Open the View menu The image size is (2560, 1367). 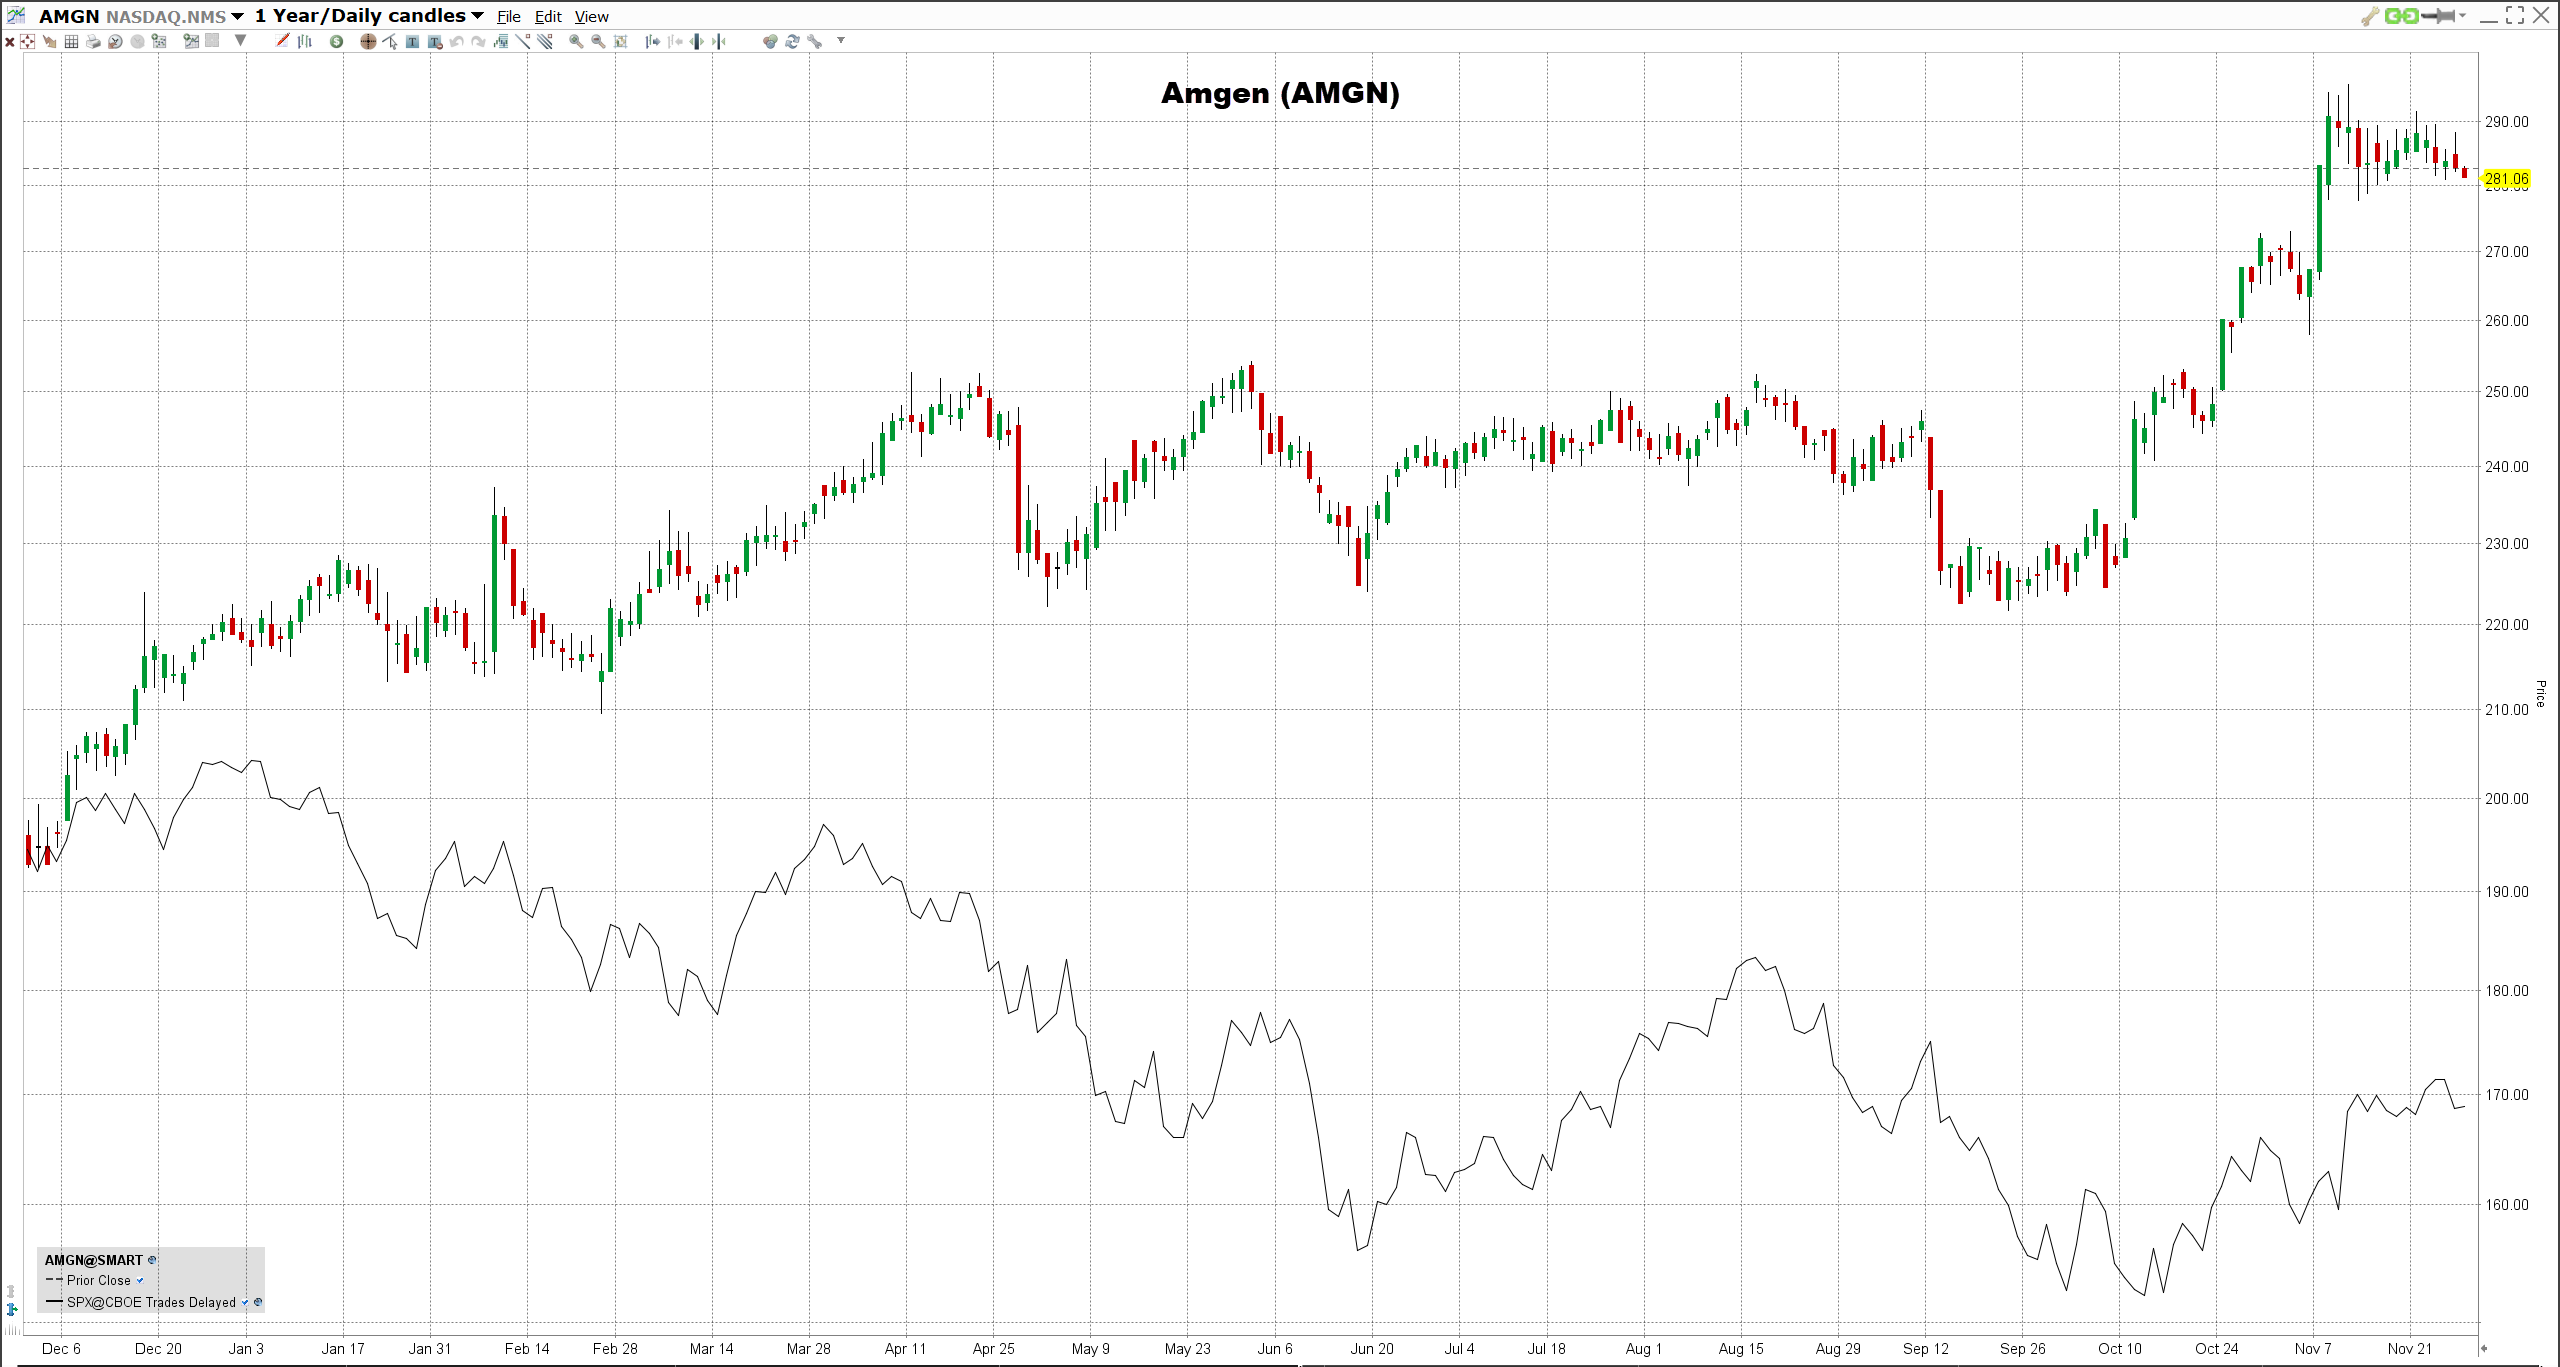(x=591, y=16)
